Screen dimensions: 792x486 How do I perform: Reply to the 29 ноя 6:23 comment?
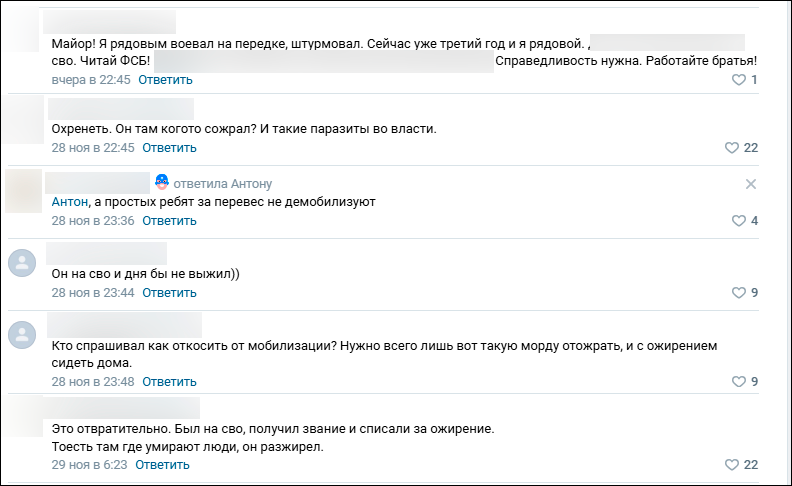point(162,464)
